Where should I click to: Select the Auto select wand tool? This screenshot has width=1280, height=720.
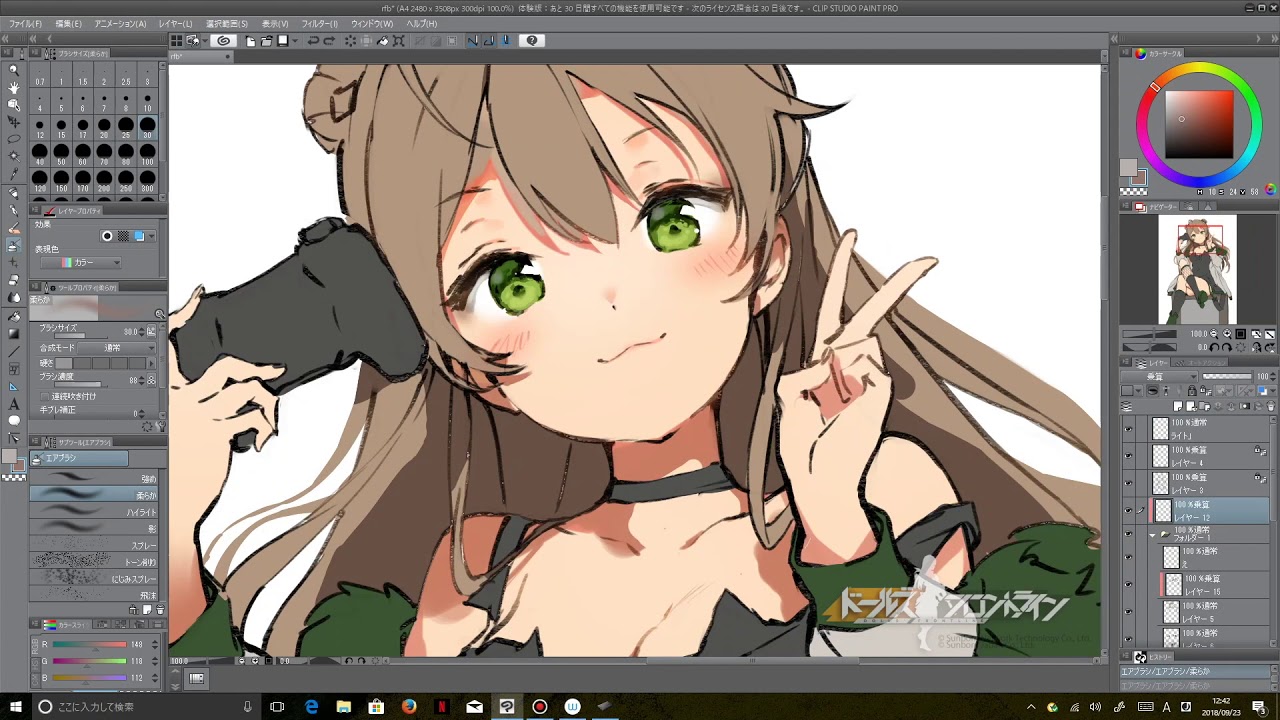pyautogui.click(x=13, y=157)
